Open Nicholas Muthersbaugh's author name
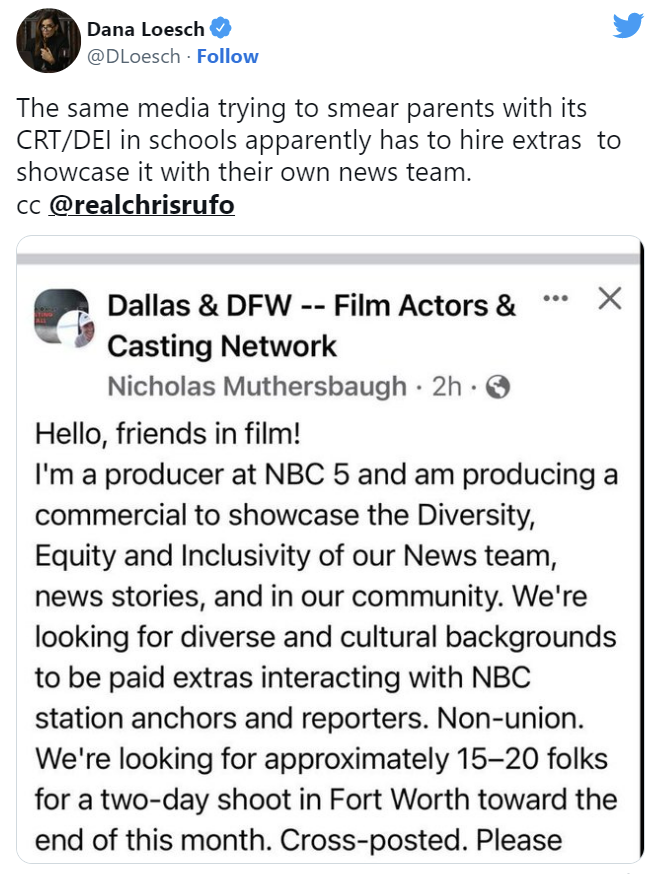The image size is (655, 874). [257, 386]
